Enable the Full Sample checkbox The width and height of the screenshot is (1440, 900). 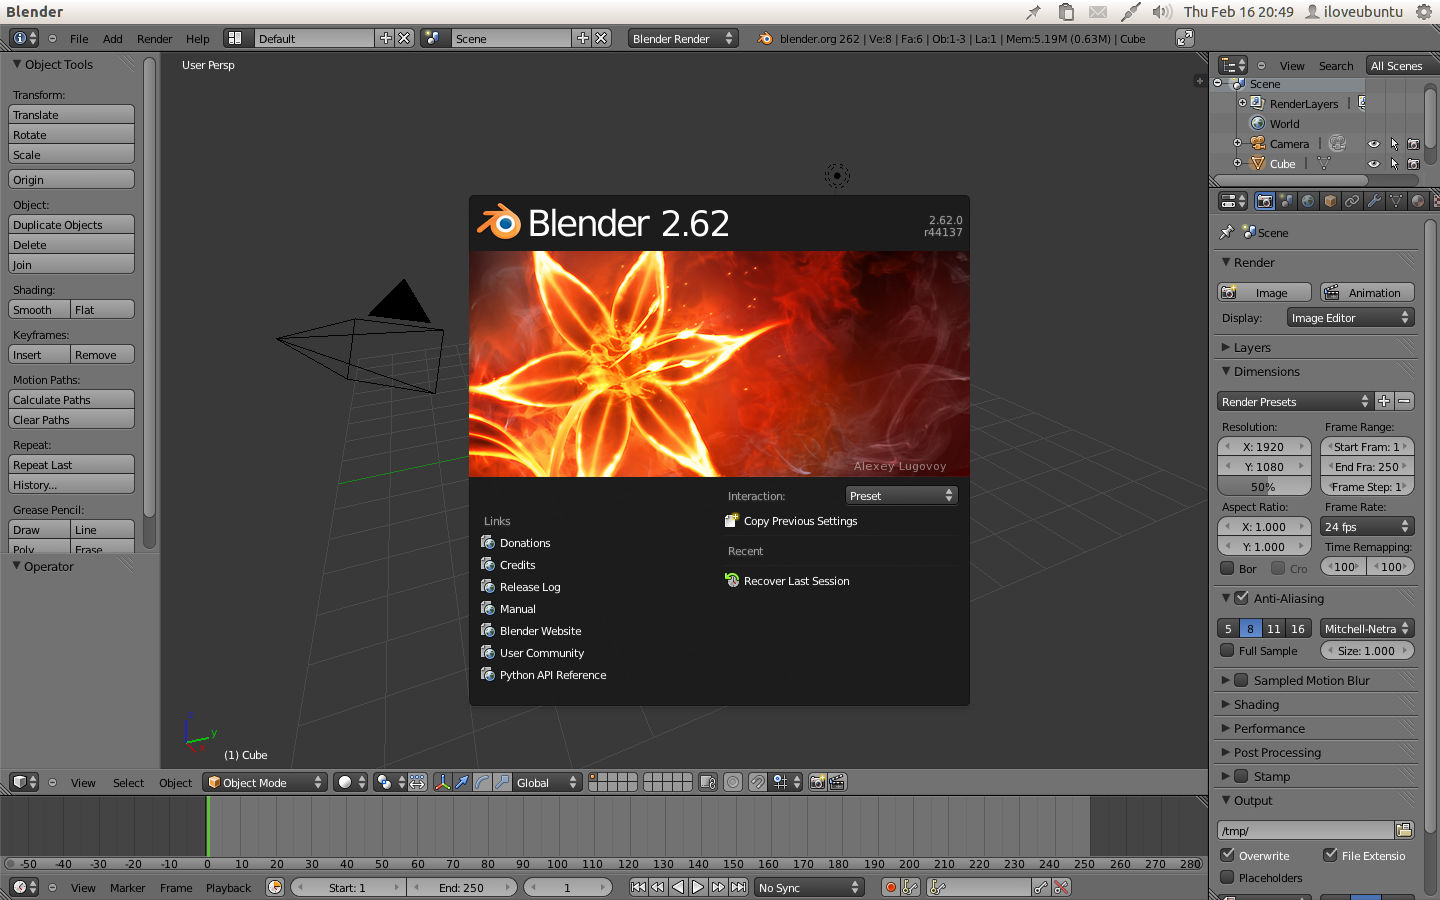point(1226,650)
